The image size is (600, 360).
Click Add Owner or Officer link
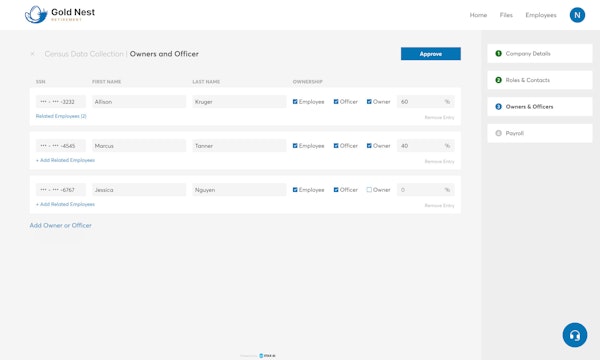[60, 225]
